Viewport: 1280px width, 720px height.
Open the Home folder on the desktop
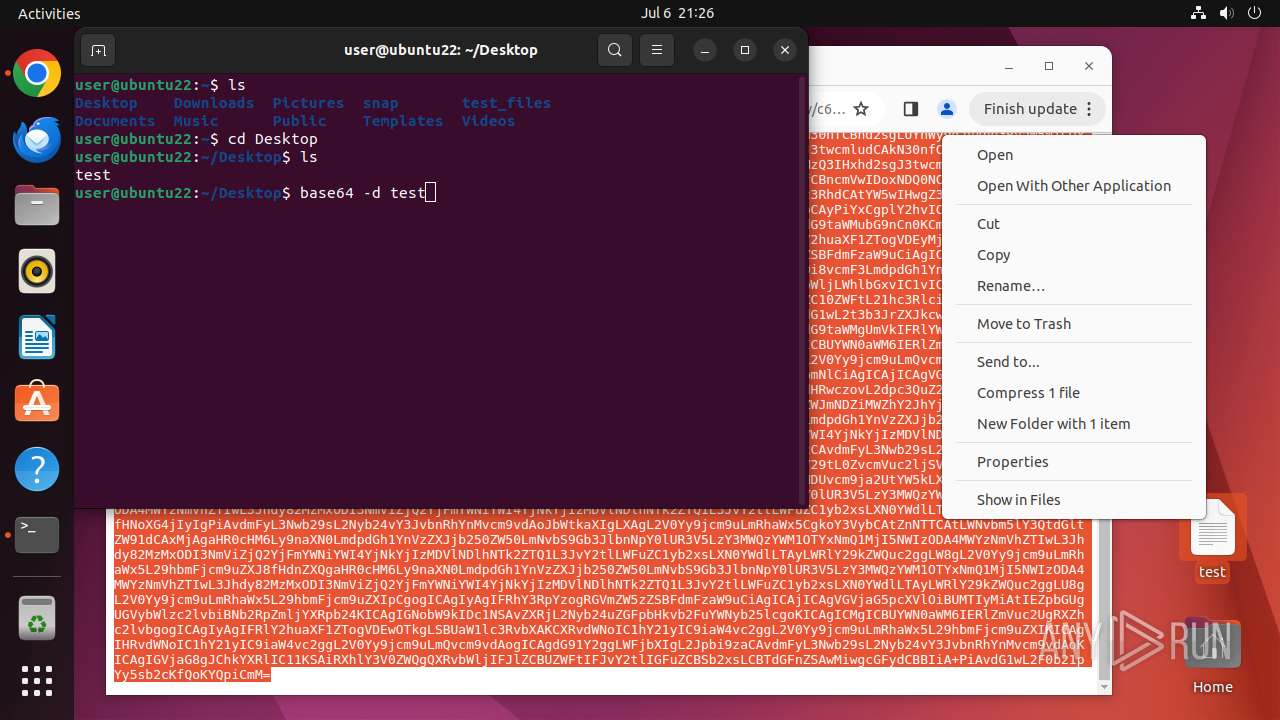coord(1212,655)
